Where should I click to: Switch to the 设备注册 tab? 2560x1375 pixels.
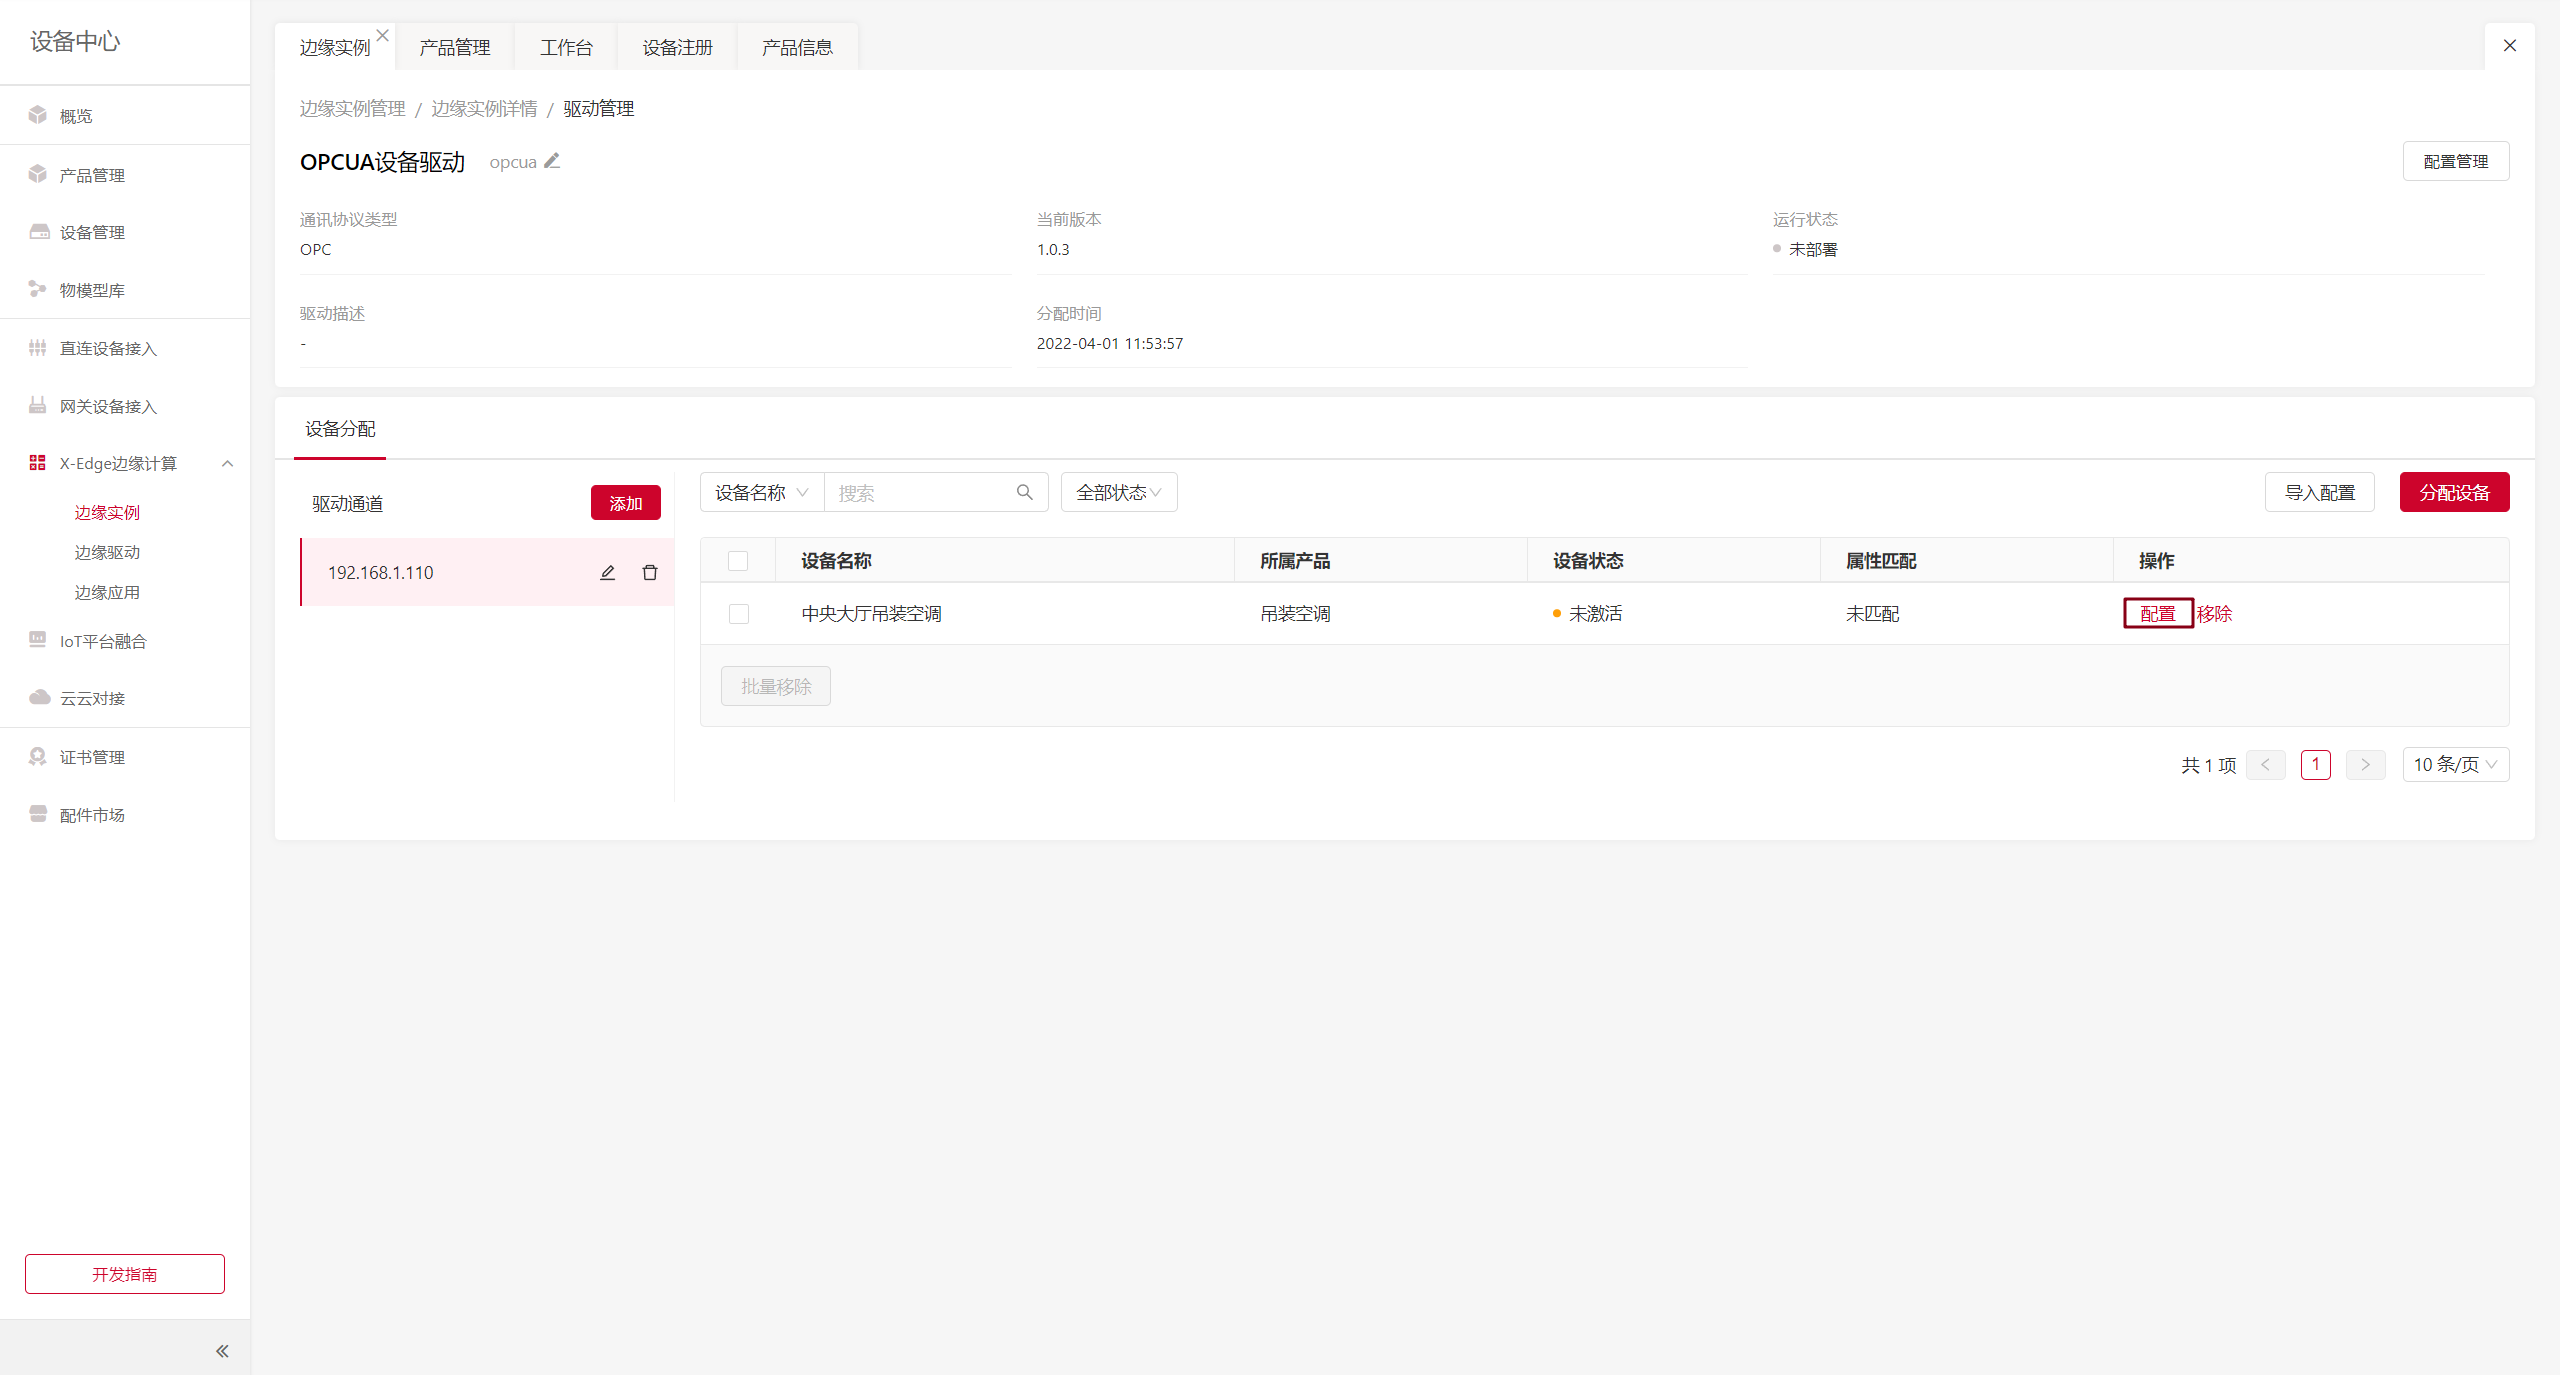tap(677, 47)
